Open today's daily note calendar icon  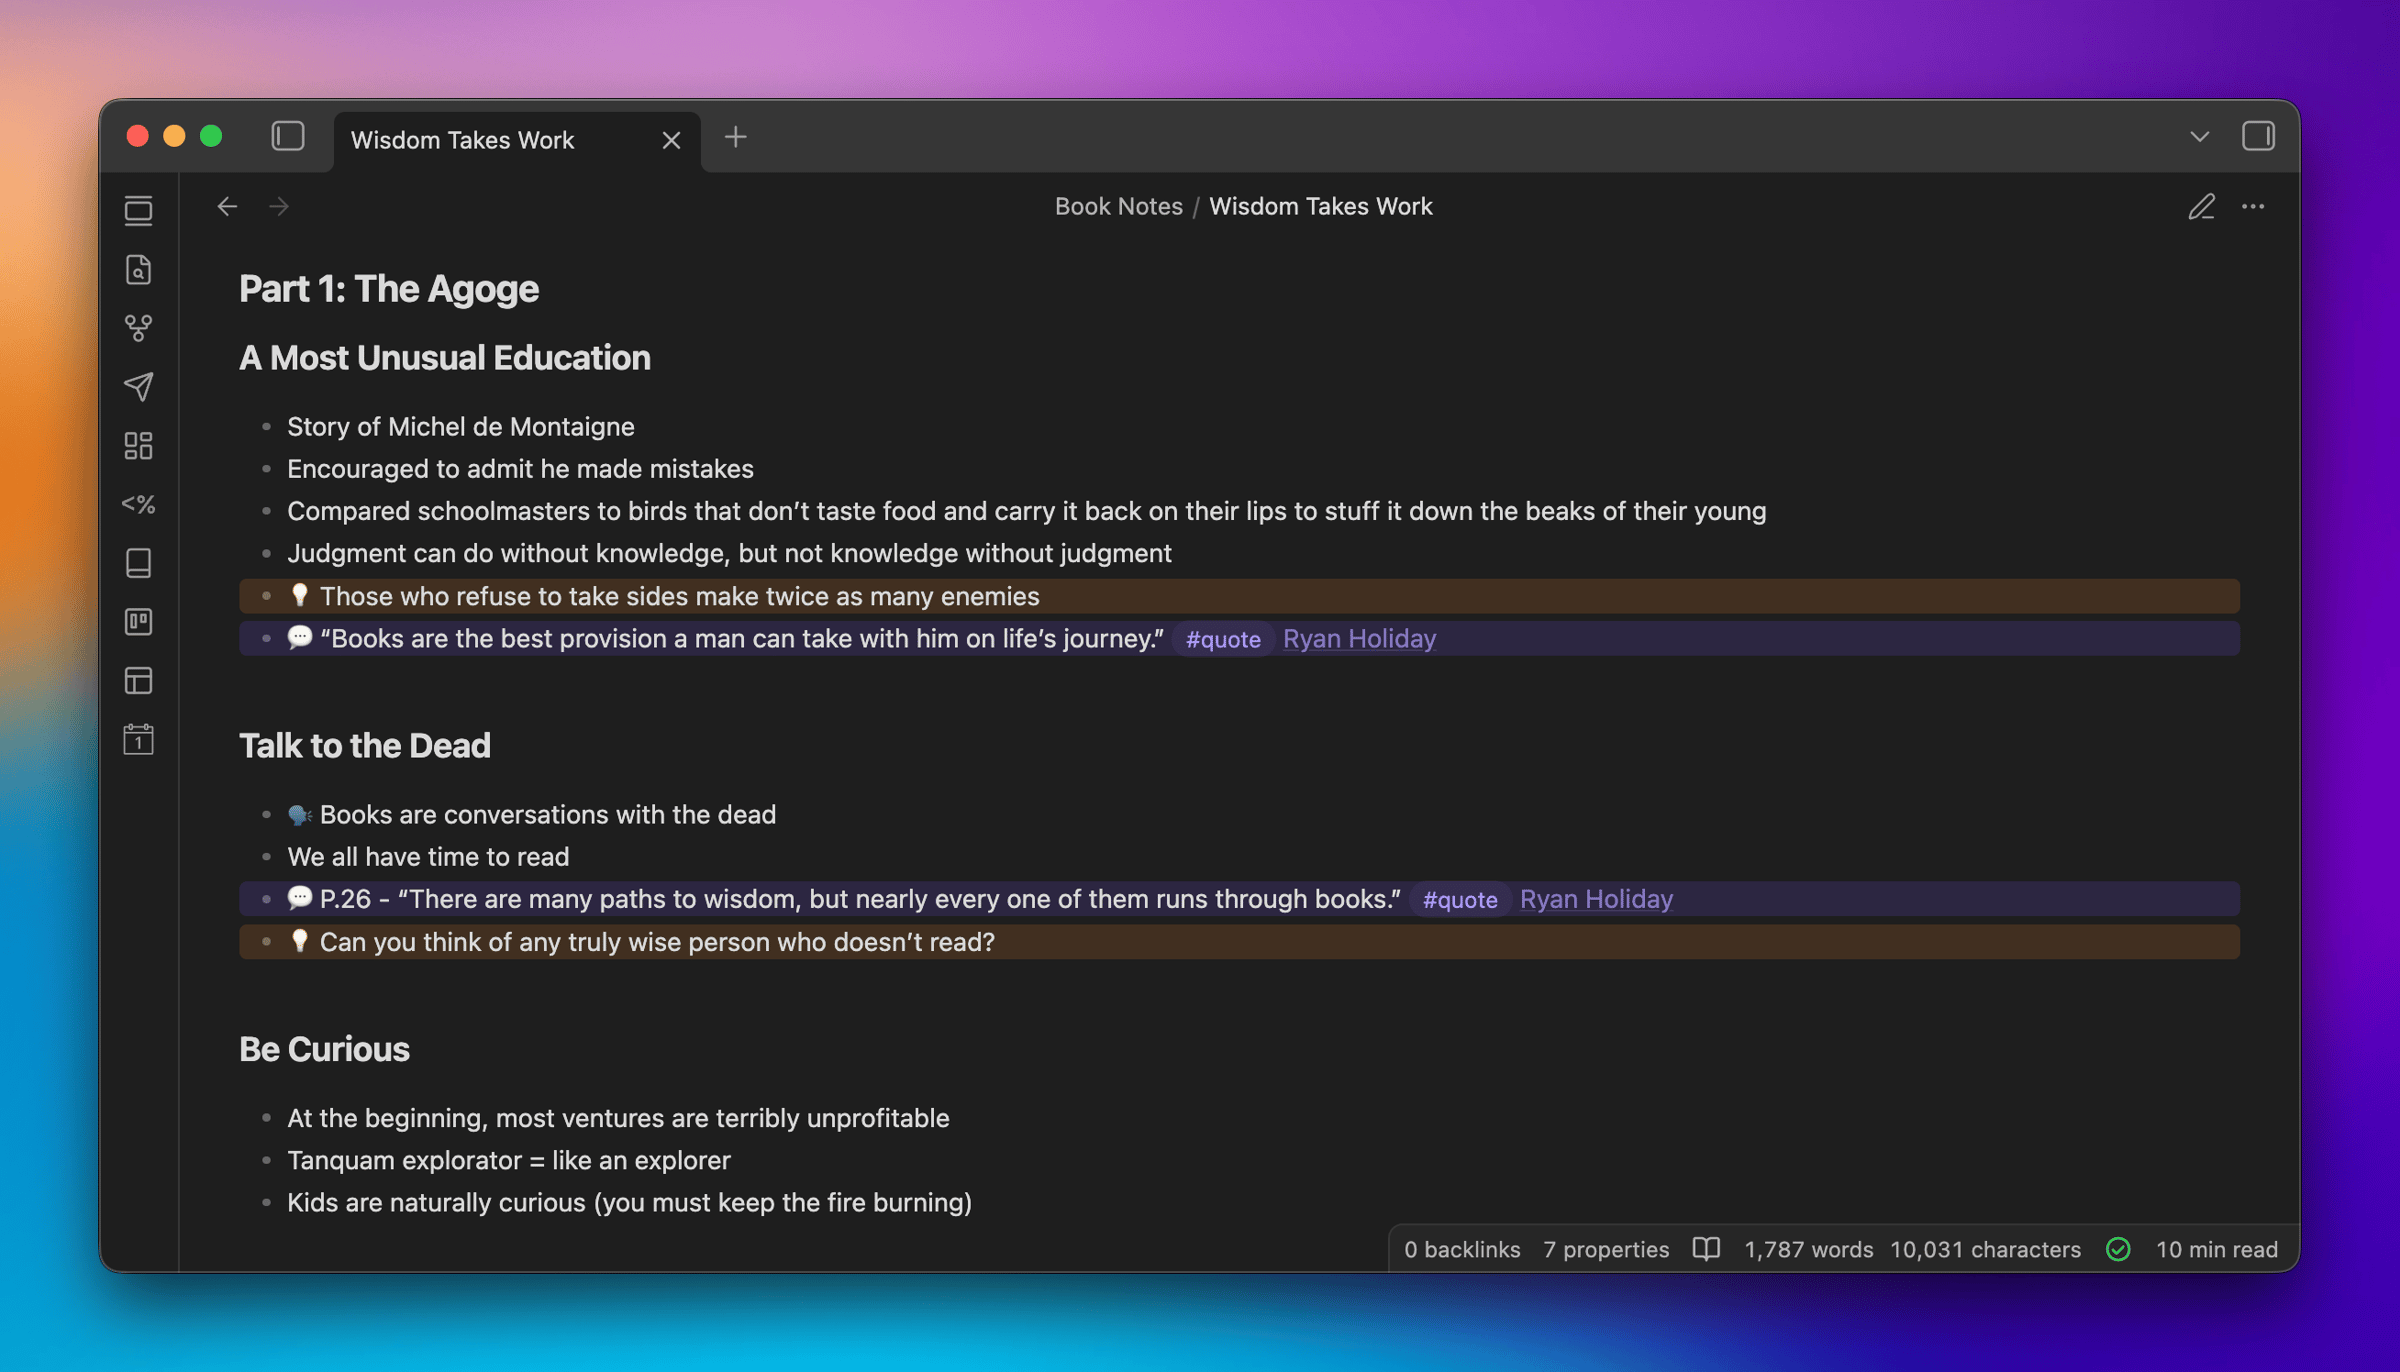[138, 740]
